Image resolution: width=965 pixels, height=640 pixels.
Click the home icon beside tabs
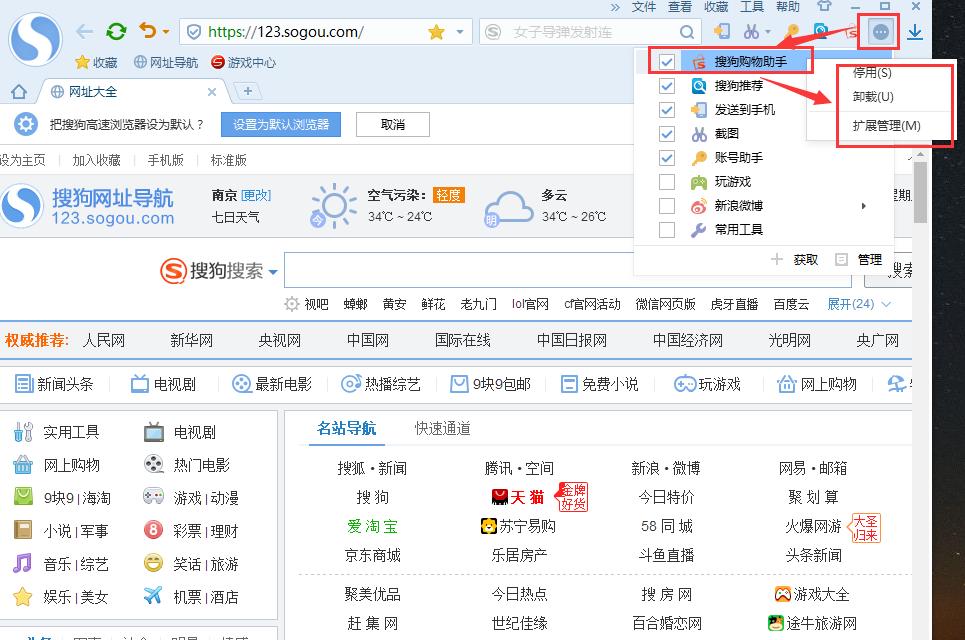19,92
